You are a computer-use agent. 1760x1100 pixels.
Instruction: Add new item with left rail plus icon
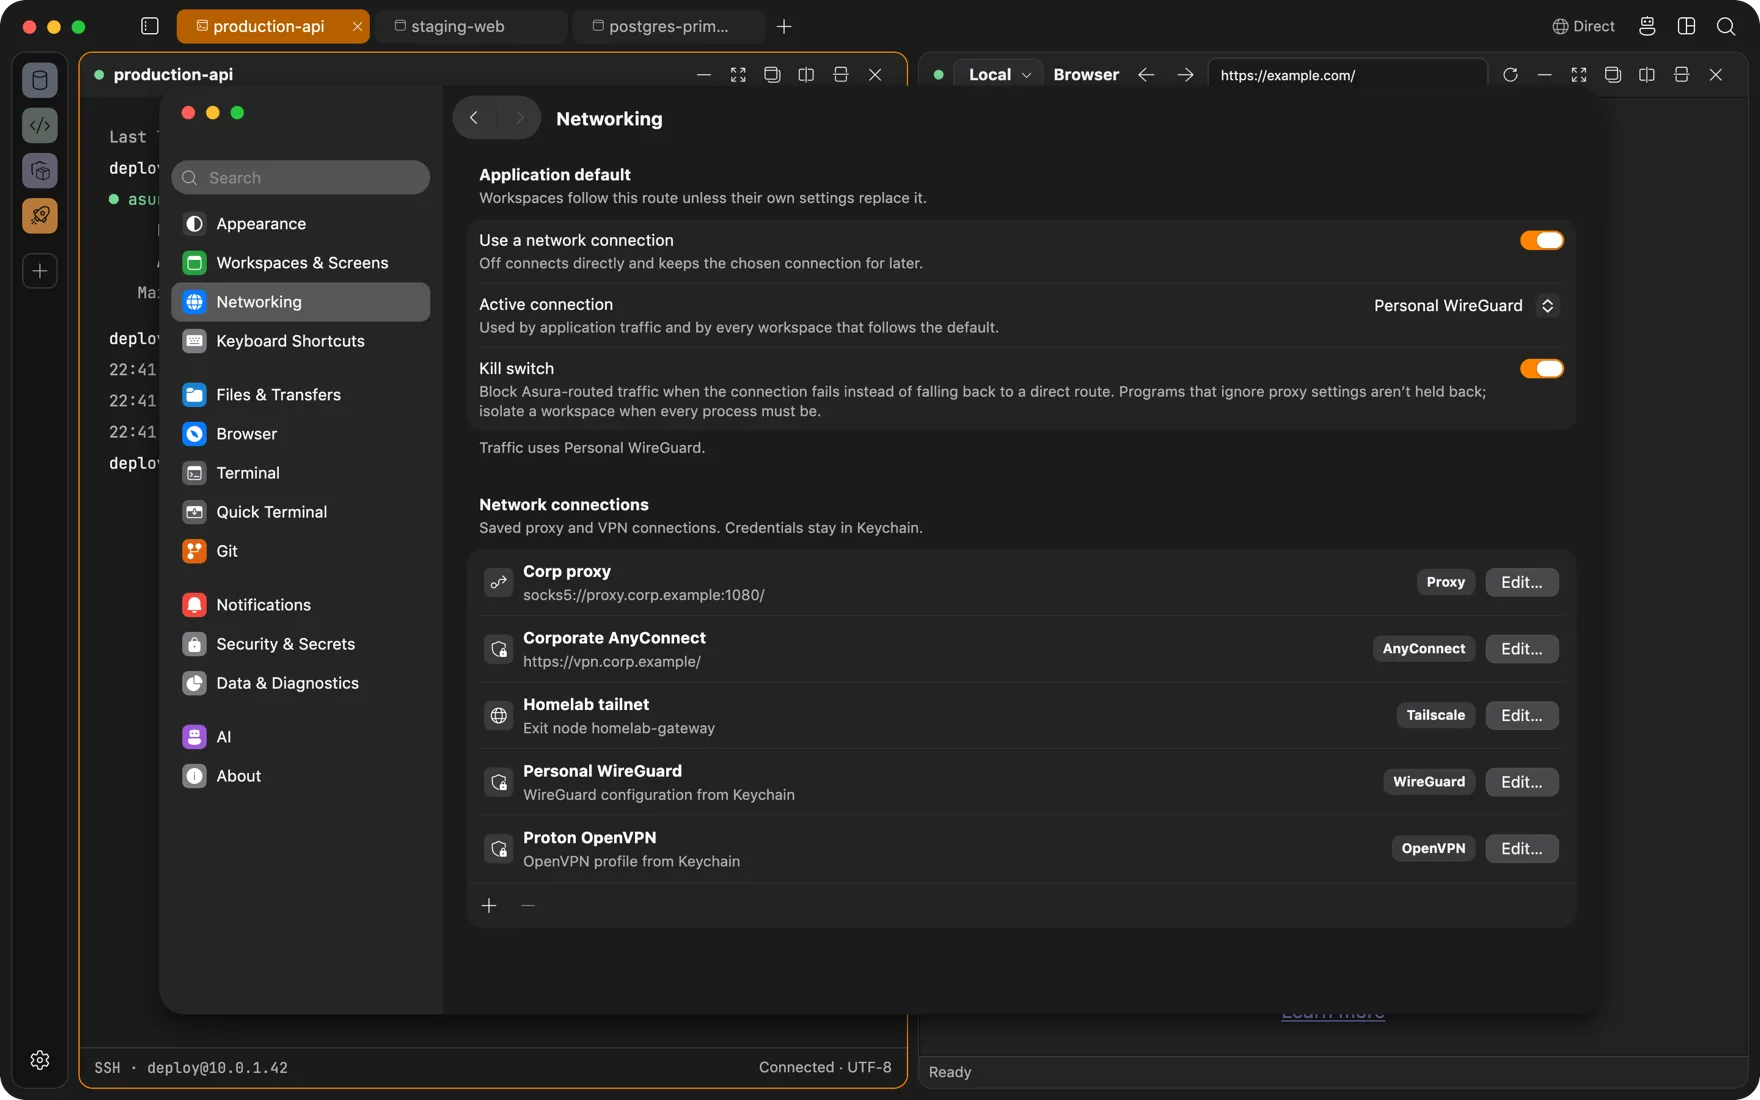(40, 271)
